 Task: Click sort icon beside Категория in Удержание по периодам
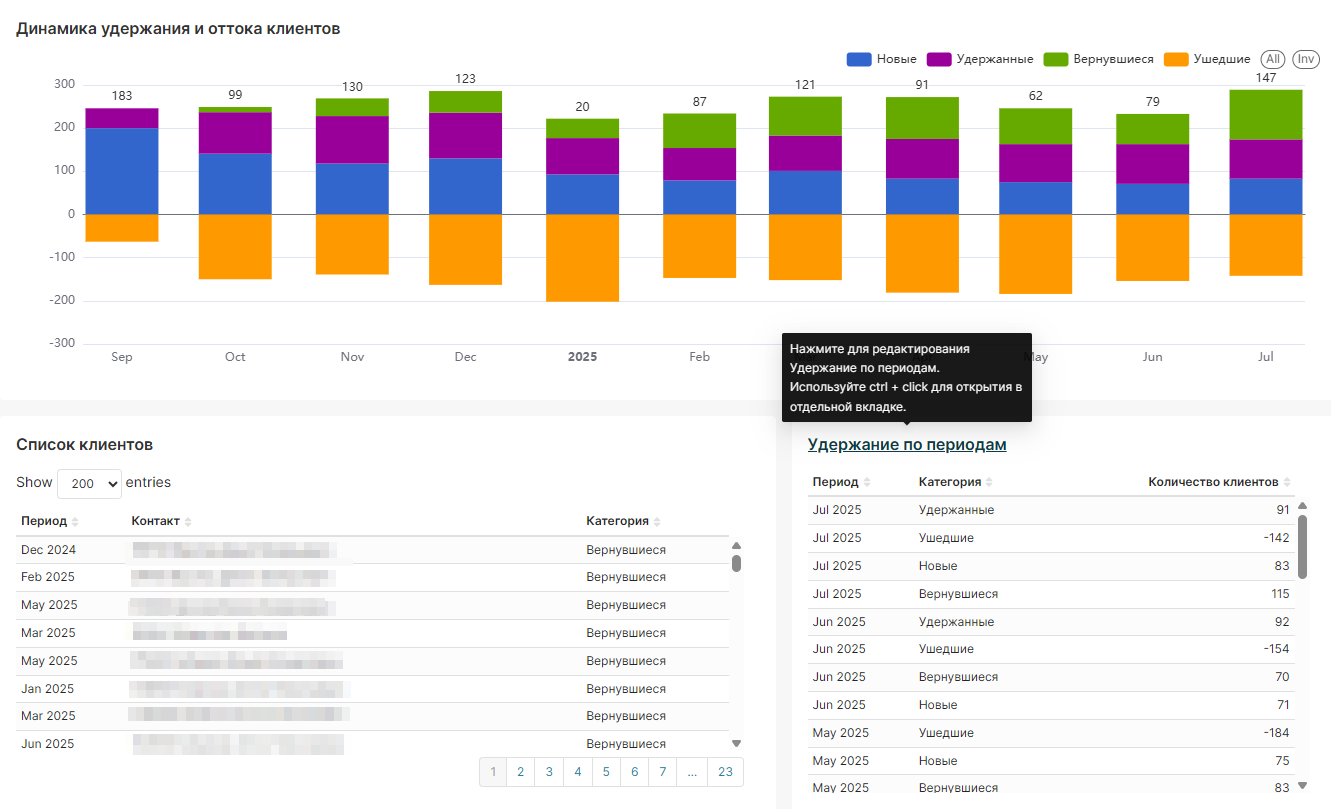(x=990, y=482)
